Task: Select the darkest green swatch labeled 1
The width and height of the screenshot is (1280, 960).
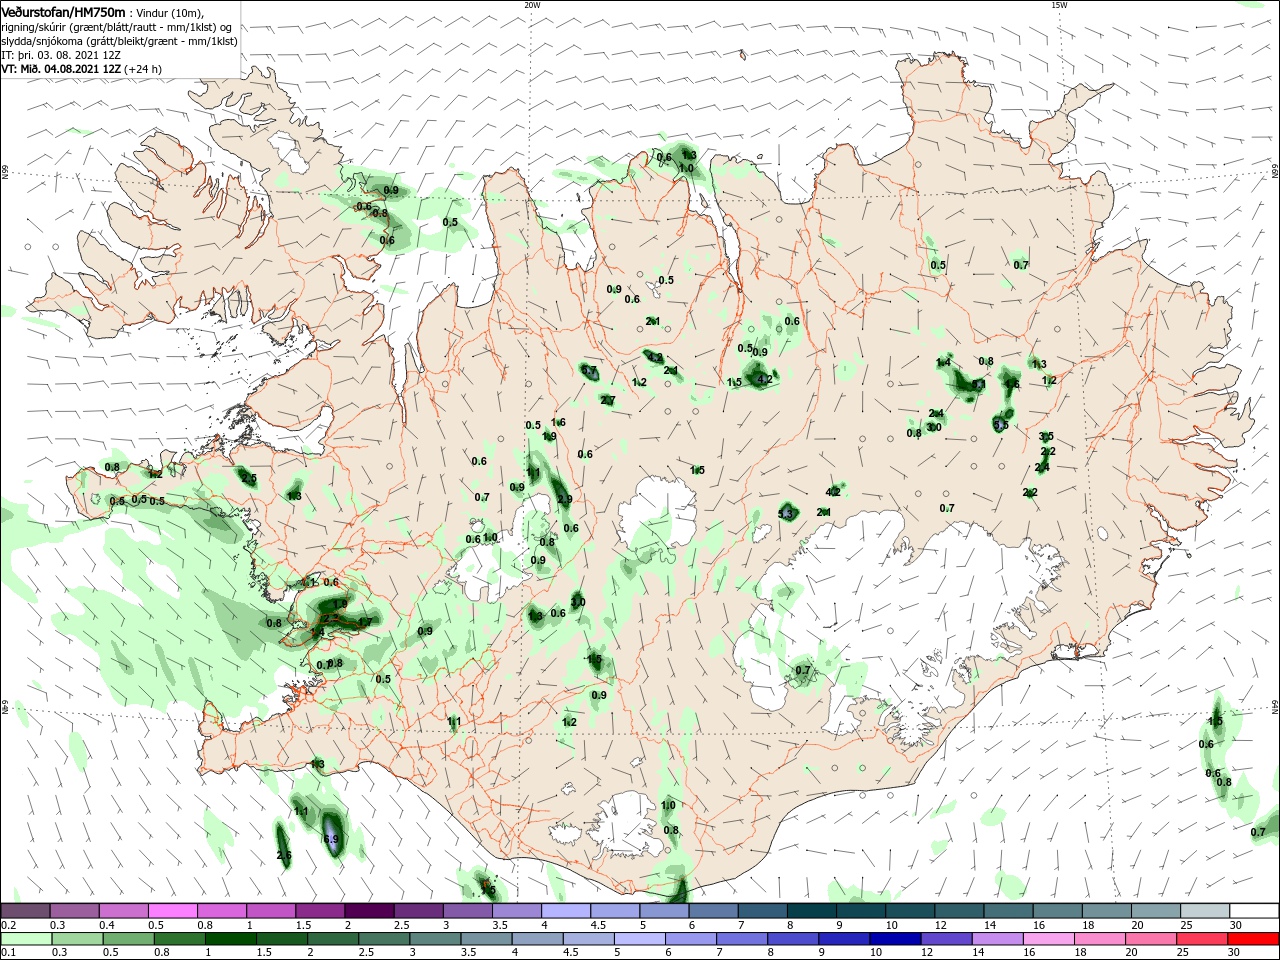Action: coord(230,939)
